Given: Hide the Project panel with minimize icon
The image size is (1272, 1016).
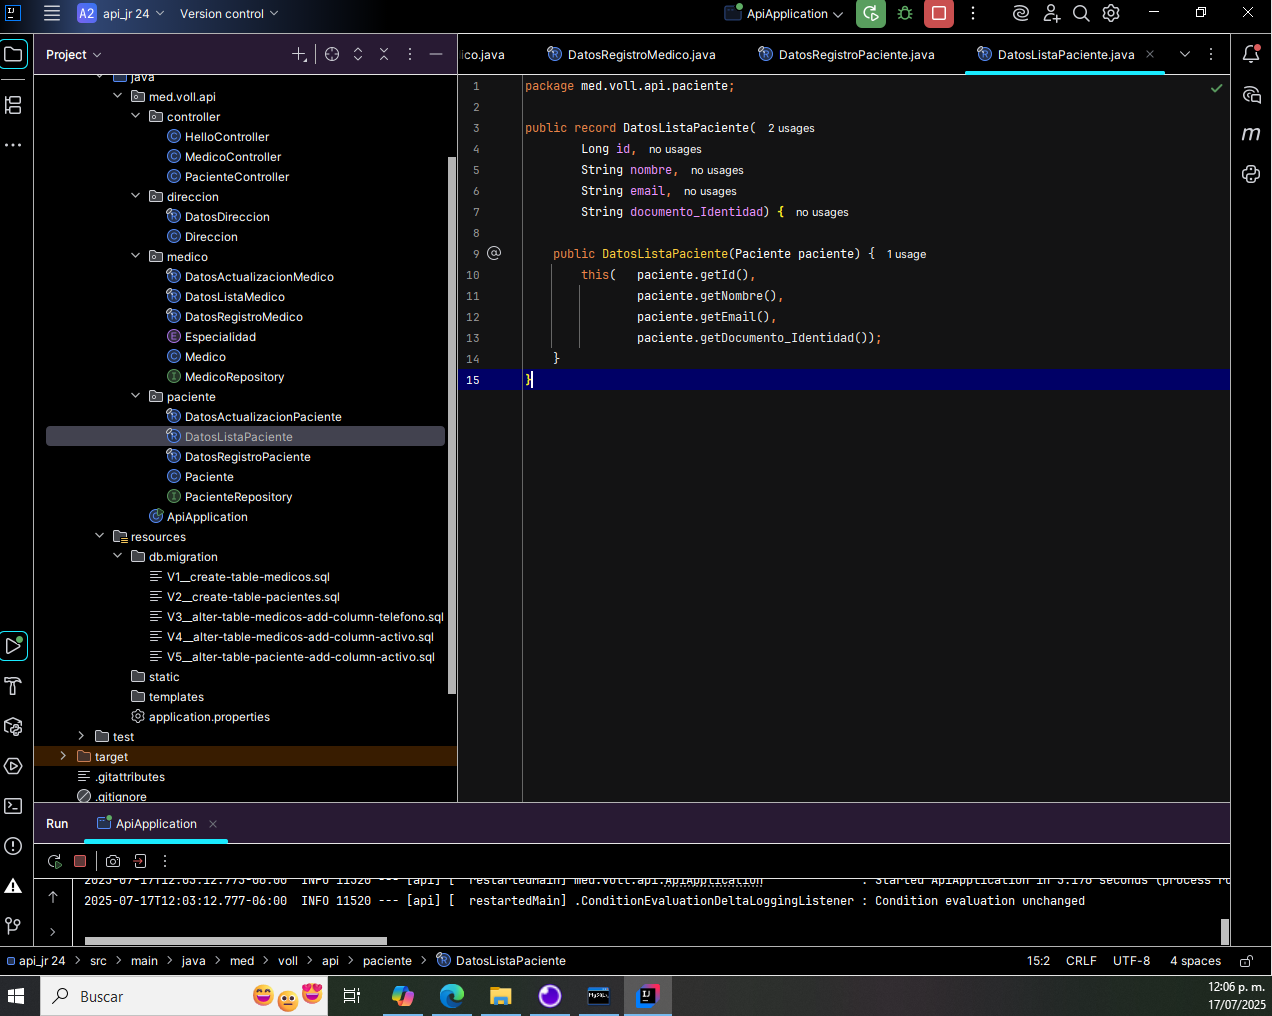Looking at the screenshot, I should pyautogui.click(x=436, y=54).
